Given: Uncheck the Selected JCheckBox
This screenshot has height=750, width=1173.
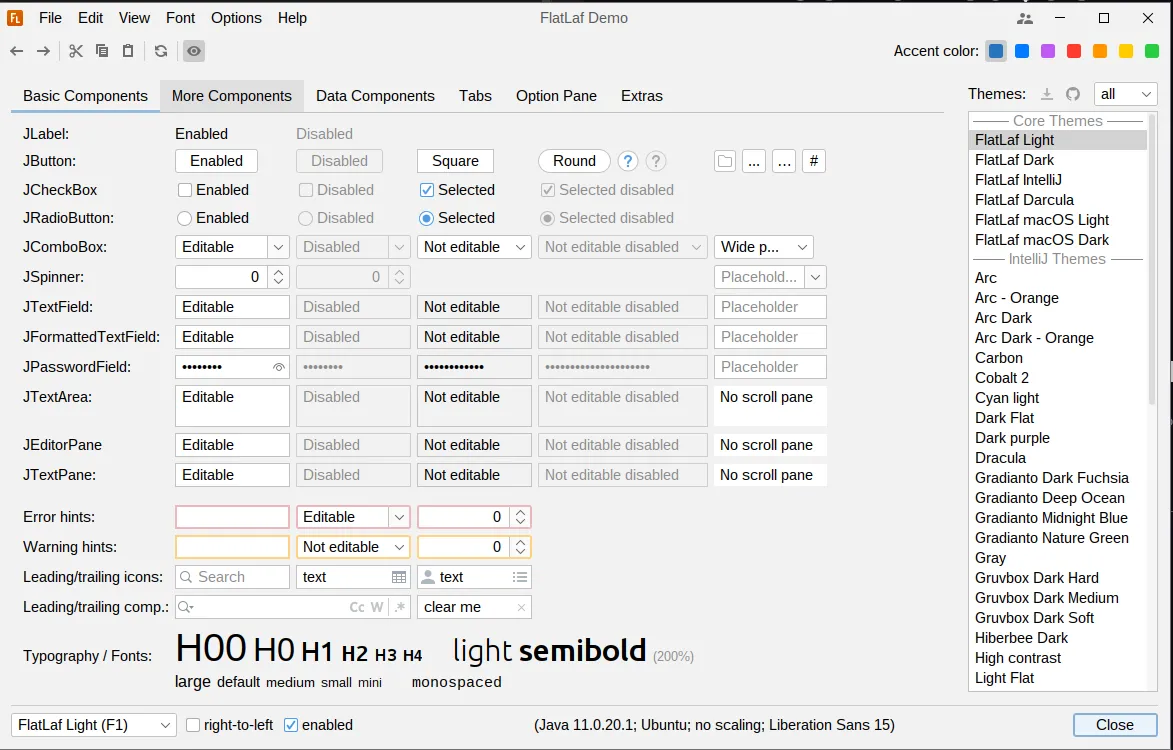Looking at the screenshot, I should tap(426, 190).
